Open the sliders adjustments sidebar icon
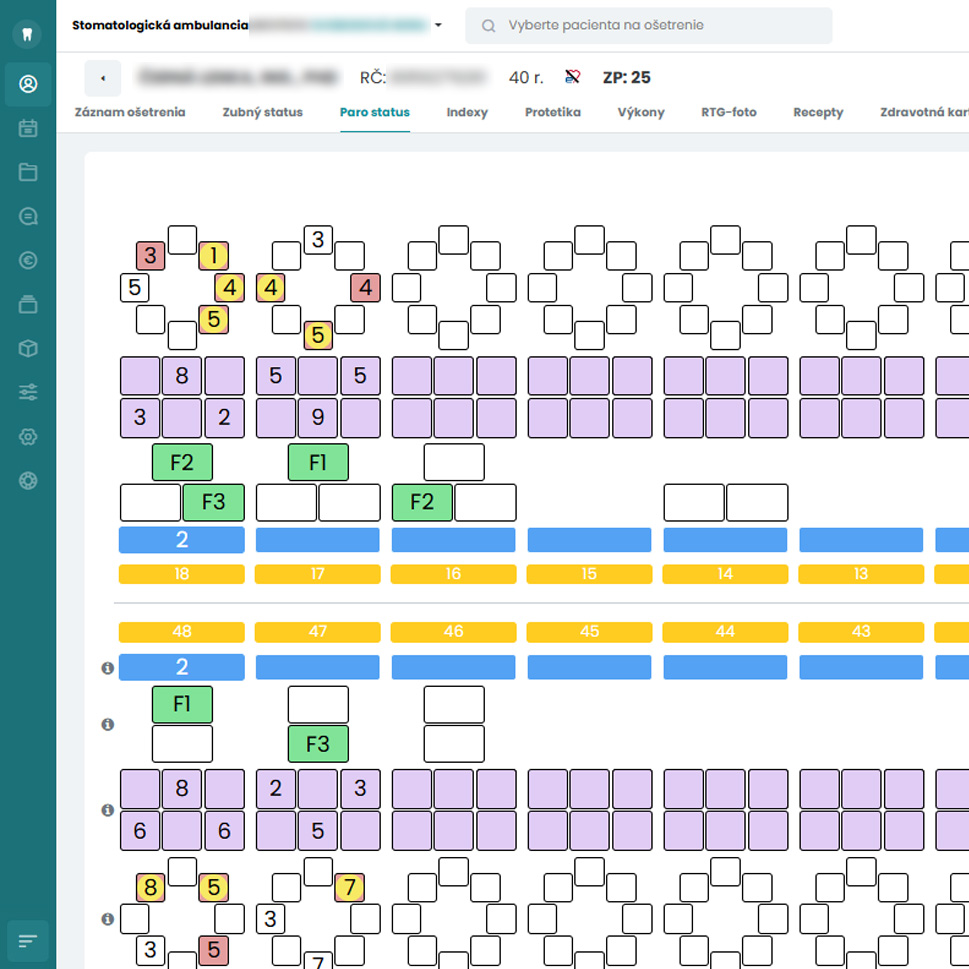The width and height of the screenshot is (969, 969). (28, 392)
